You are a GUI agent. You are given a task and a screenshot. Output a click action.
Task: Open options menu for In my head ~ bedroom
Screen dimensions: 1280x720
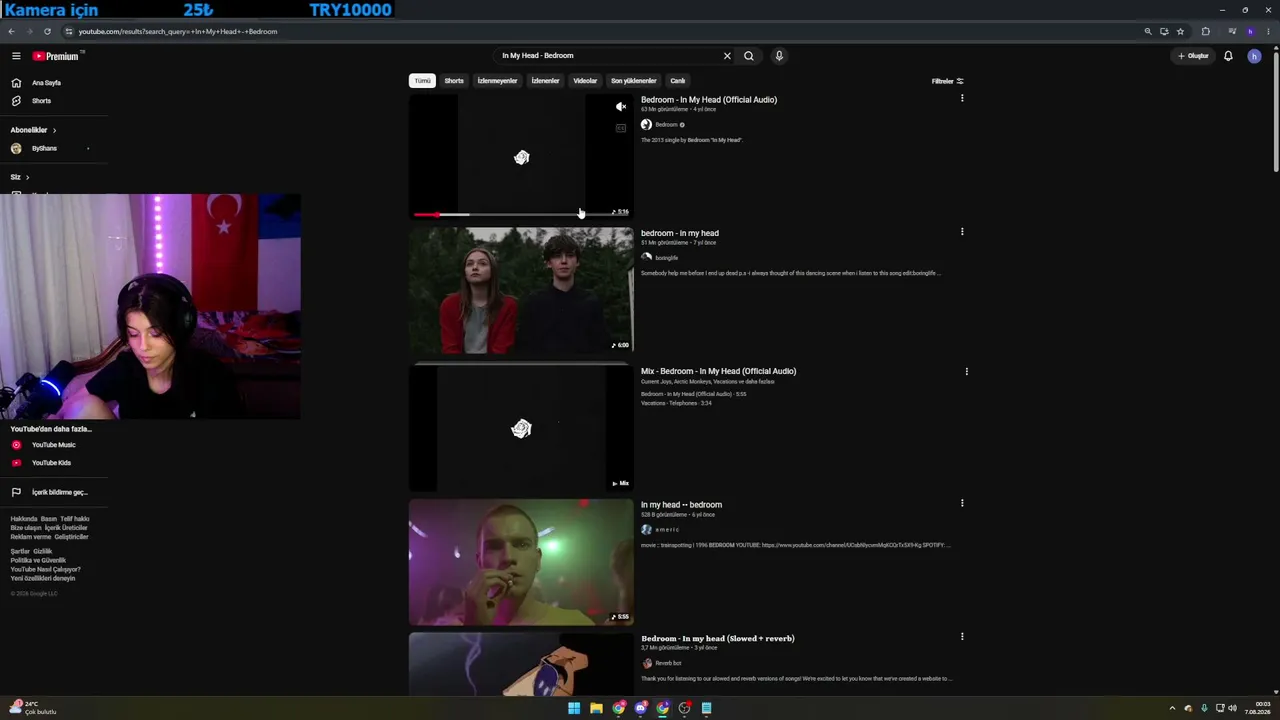pos(962,503)
